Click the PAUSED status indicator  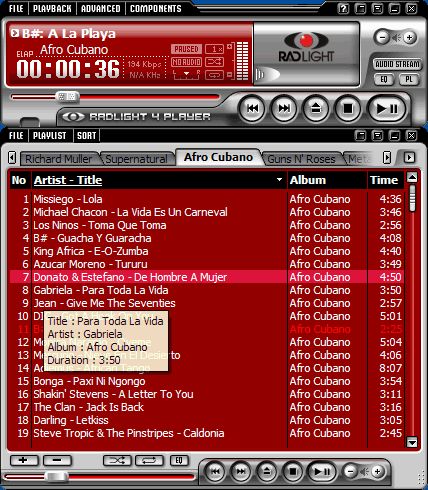[x=186, y=49]
